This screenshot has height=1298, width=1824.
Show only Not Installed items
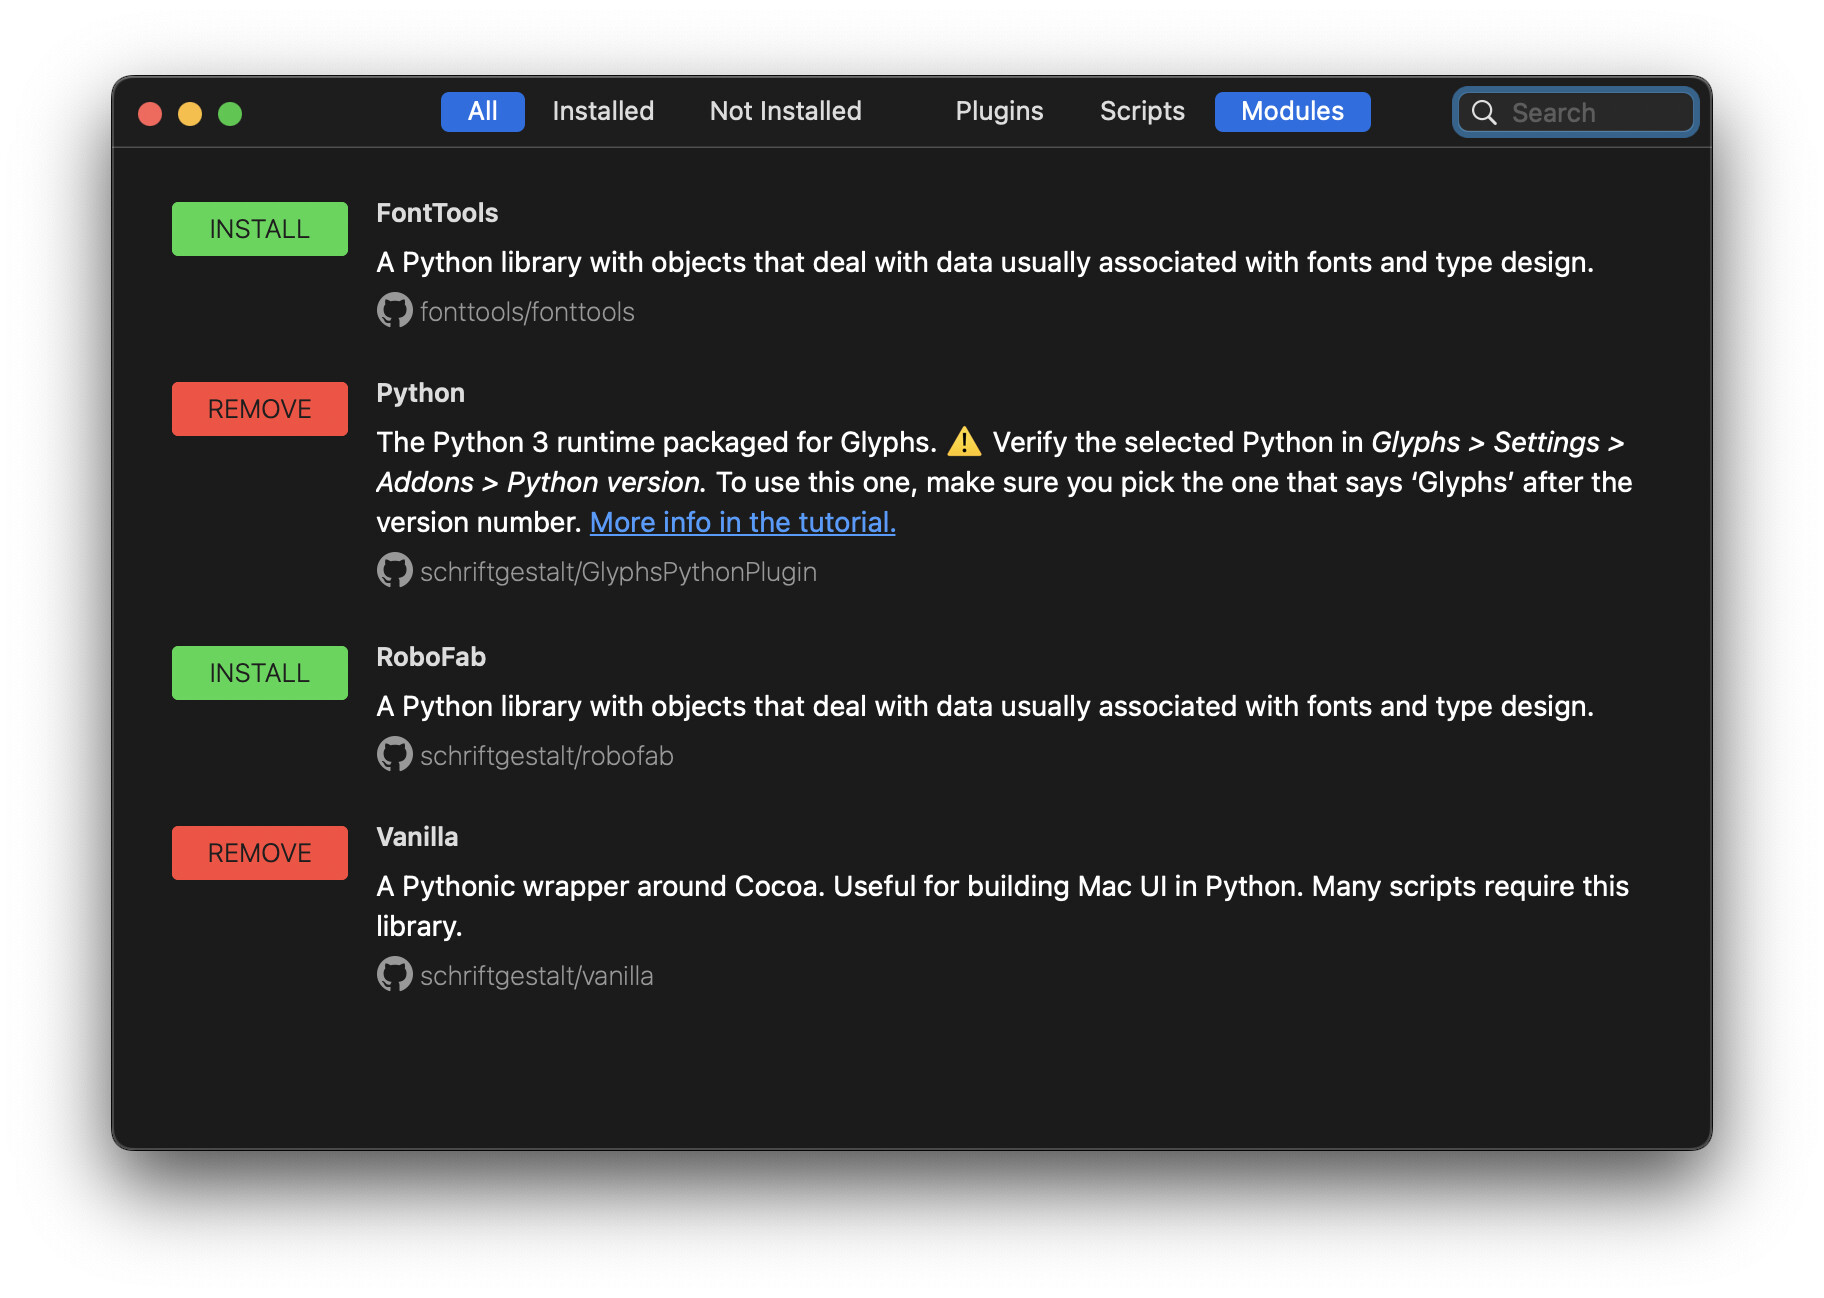(785, 111)
